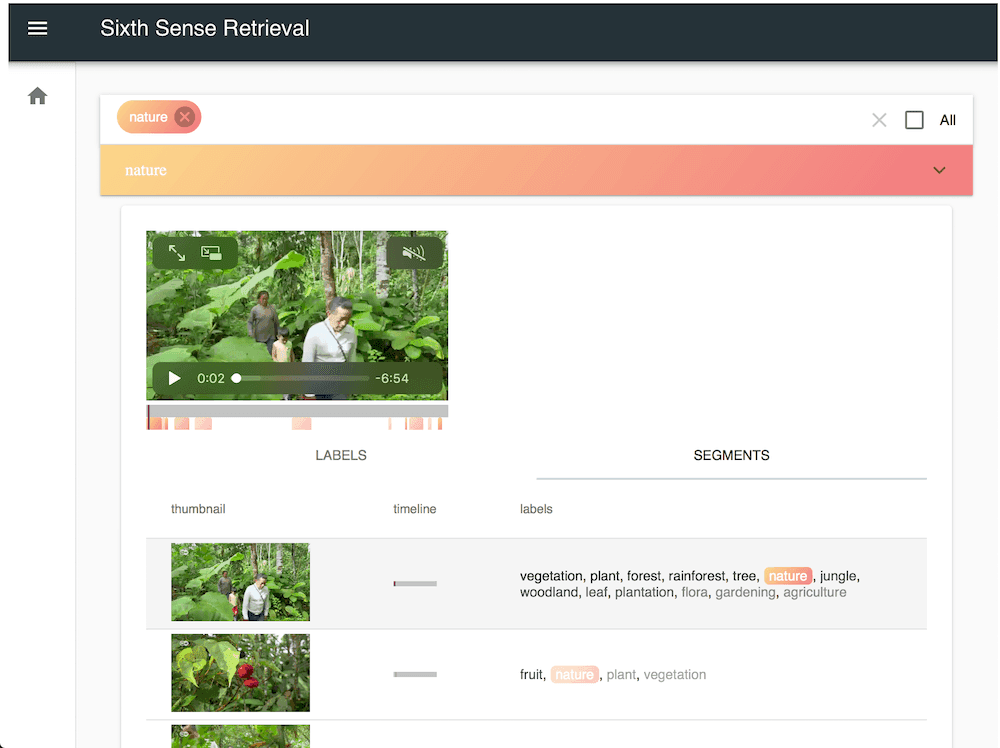Click the rainforest label in the first row

pos(698,576)
